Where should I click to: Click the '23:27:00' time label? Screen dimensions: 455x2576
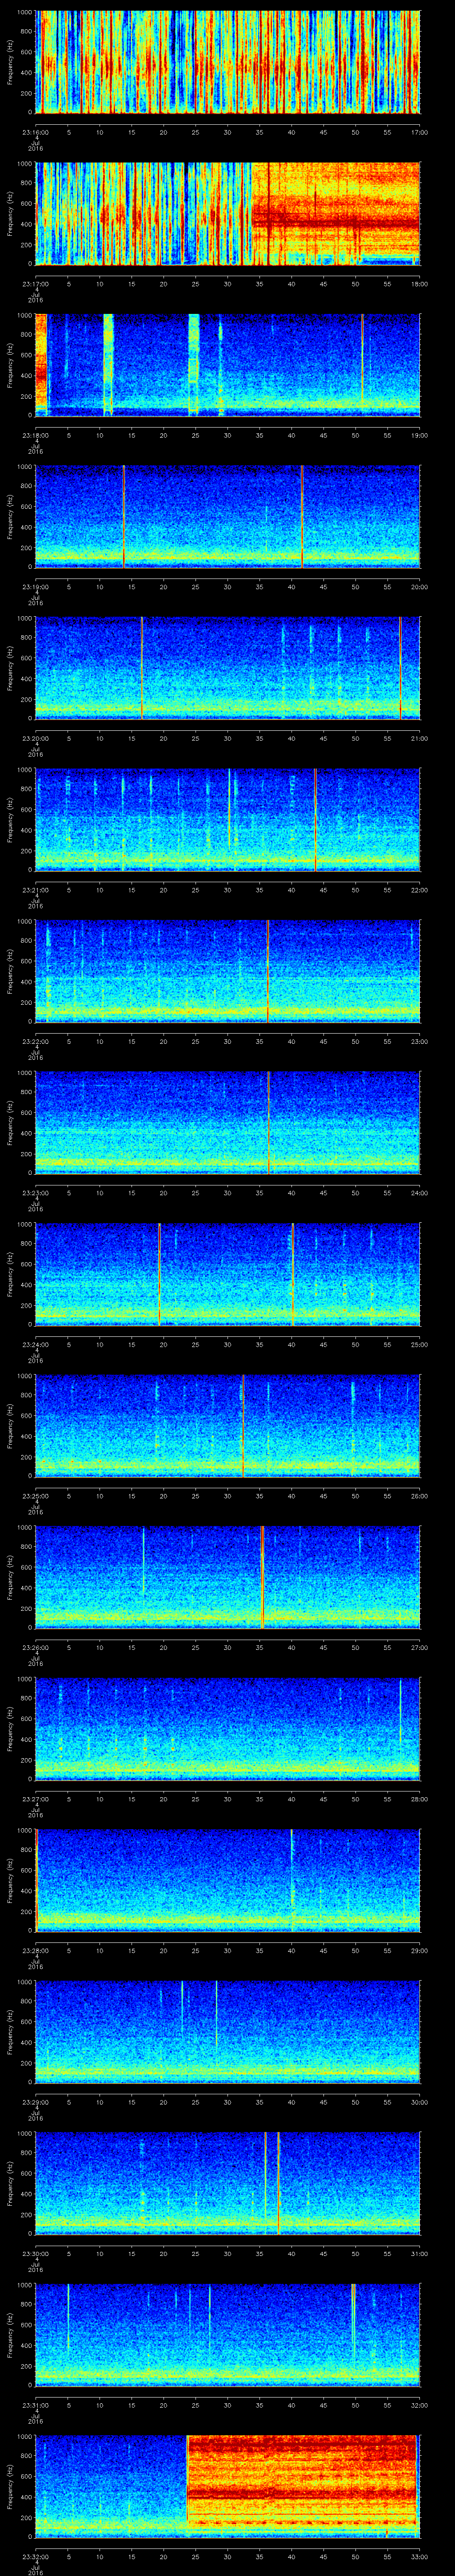coord(35,1800)
